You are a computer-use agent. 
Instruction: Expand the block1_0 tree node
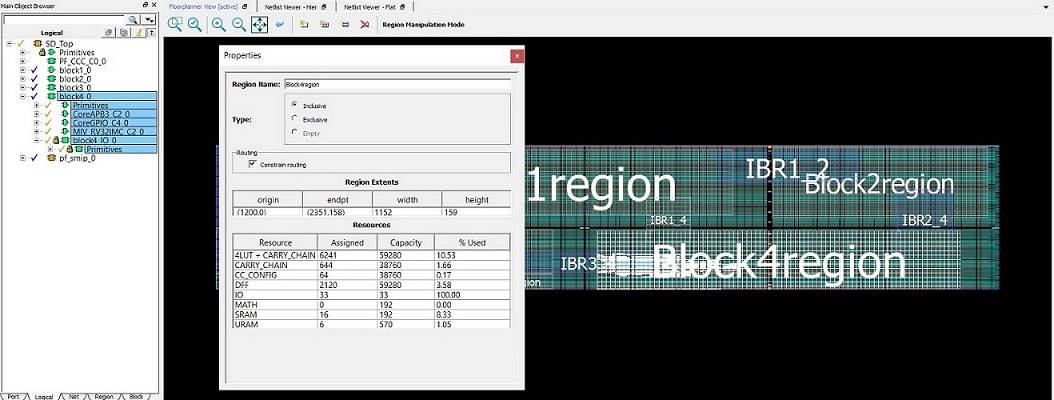point(23,70)
